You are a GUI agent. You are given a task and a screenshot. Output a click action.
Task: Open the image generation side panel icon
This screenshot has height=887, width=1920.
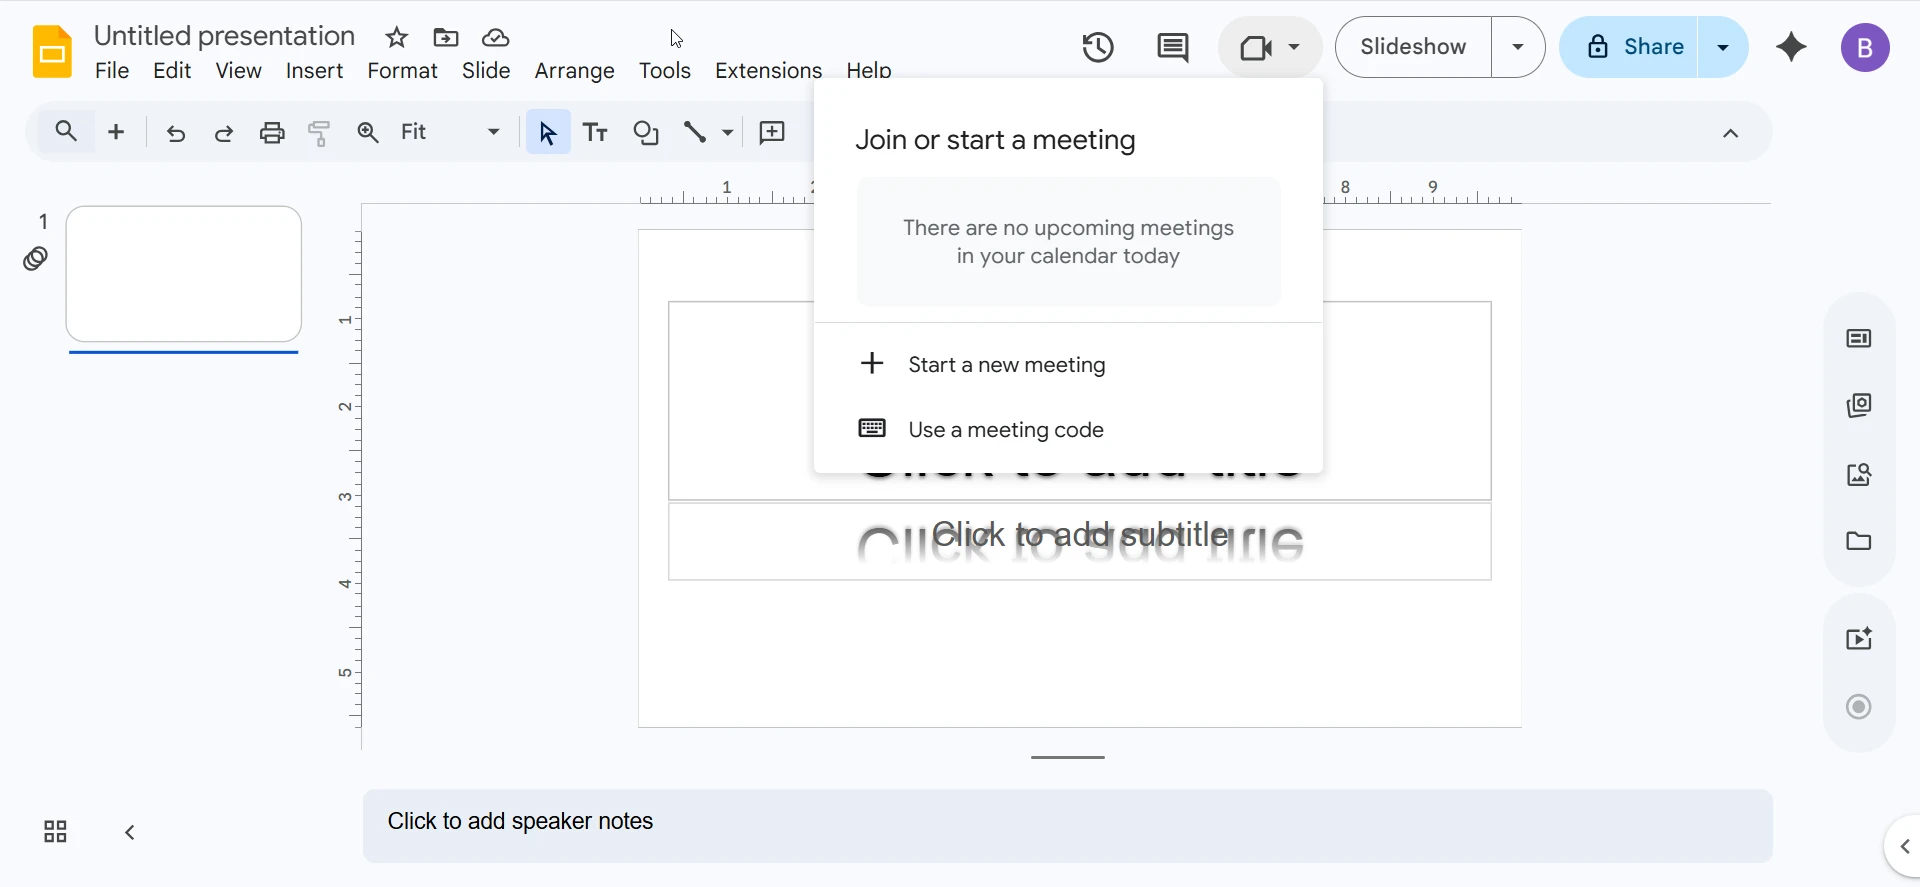(1859, 474)
